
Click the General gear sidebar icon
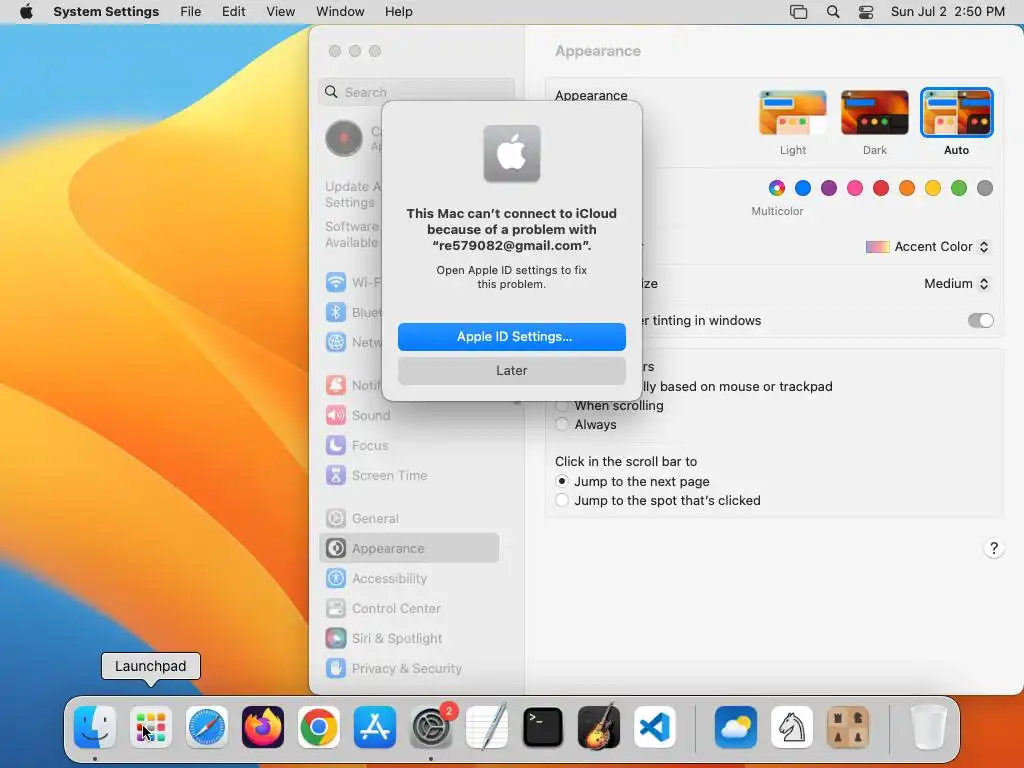tap(336, 519)
